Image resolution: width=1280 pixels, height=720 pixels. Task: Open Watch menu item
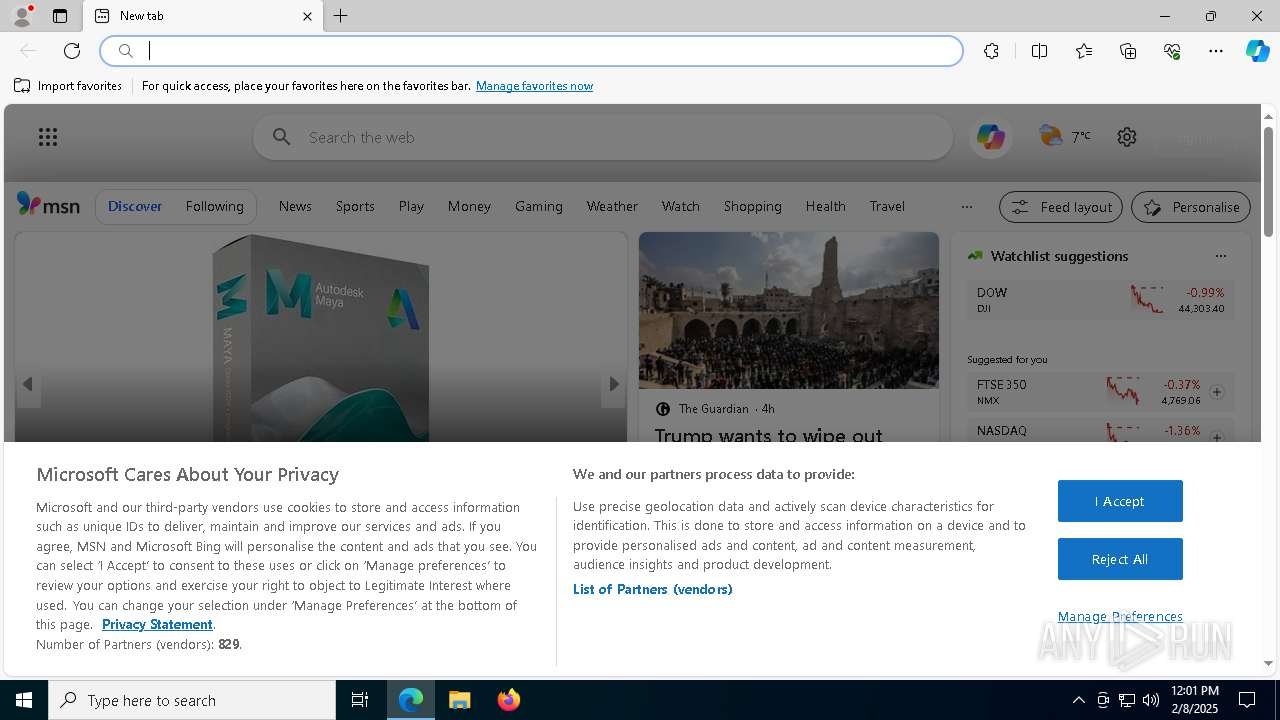tap(680, 206)
